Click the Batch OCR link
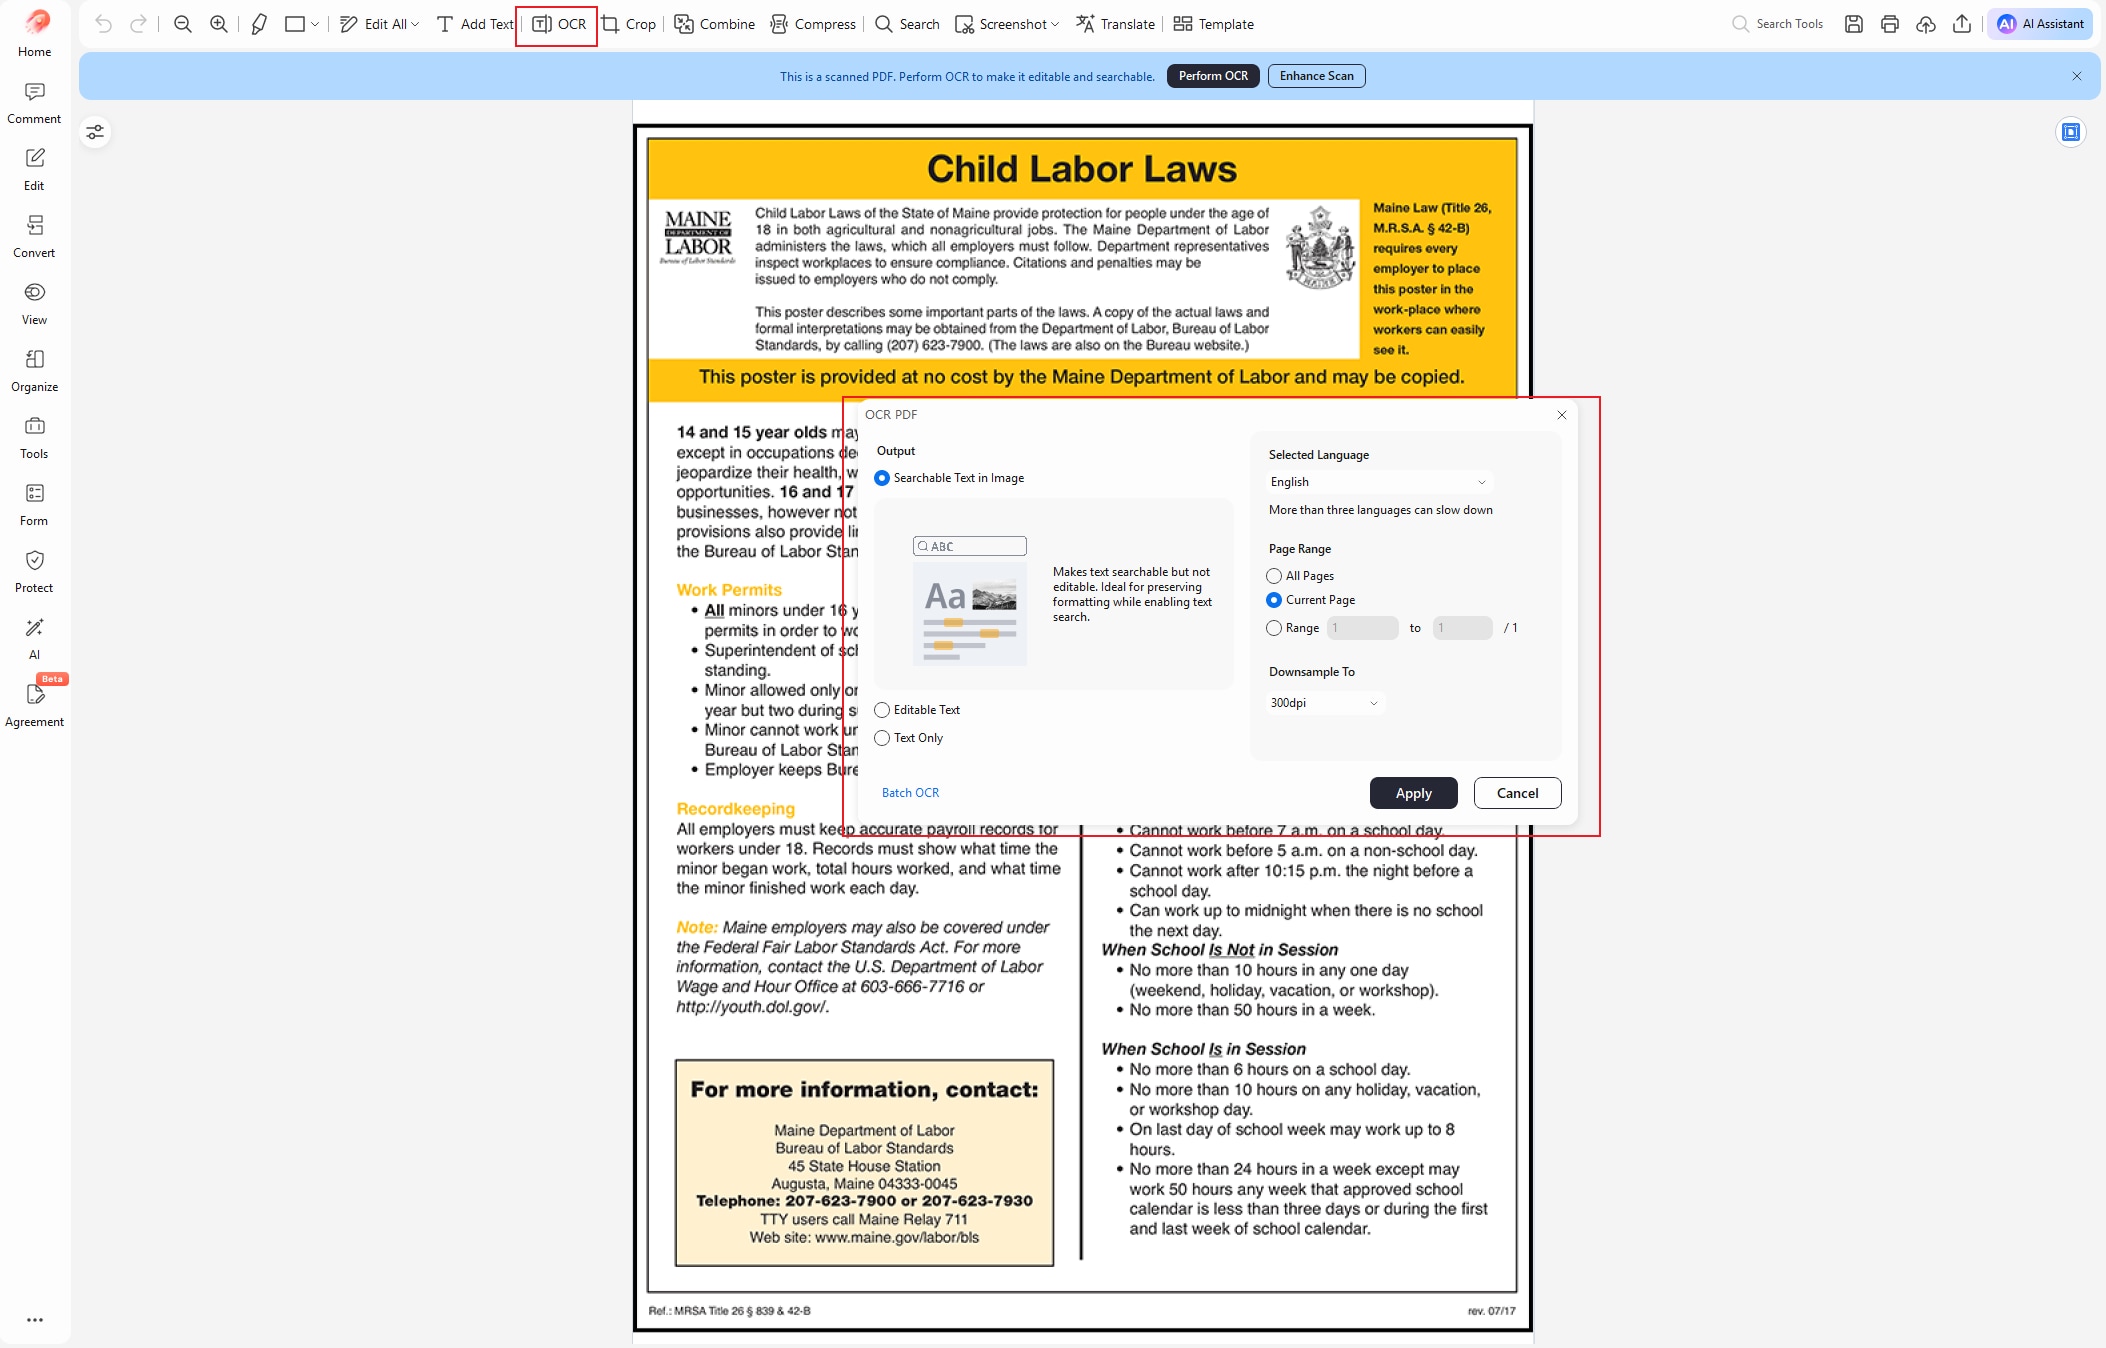 click(x=910, y=793)
